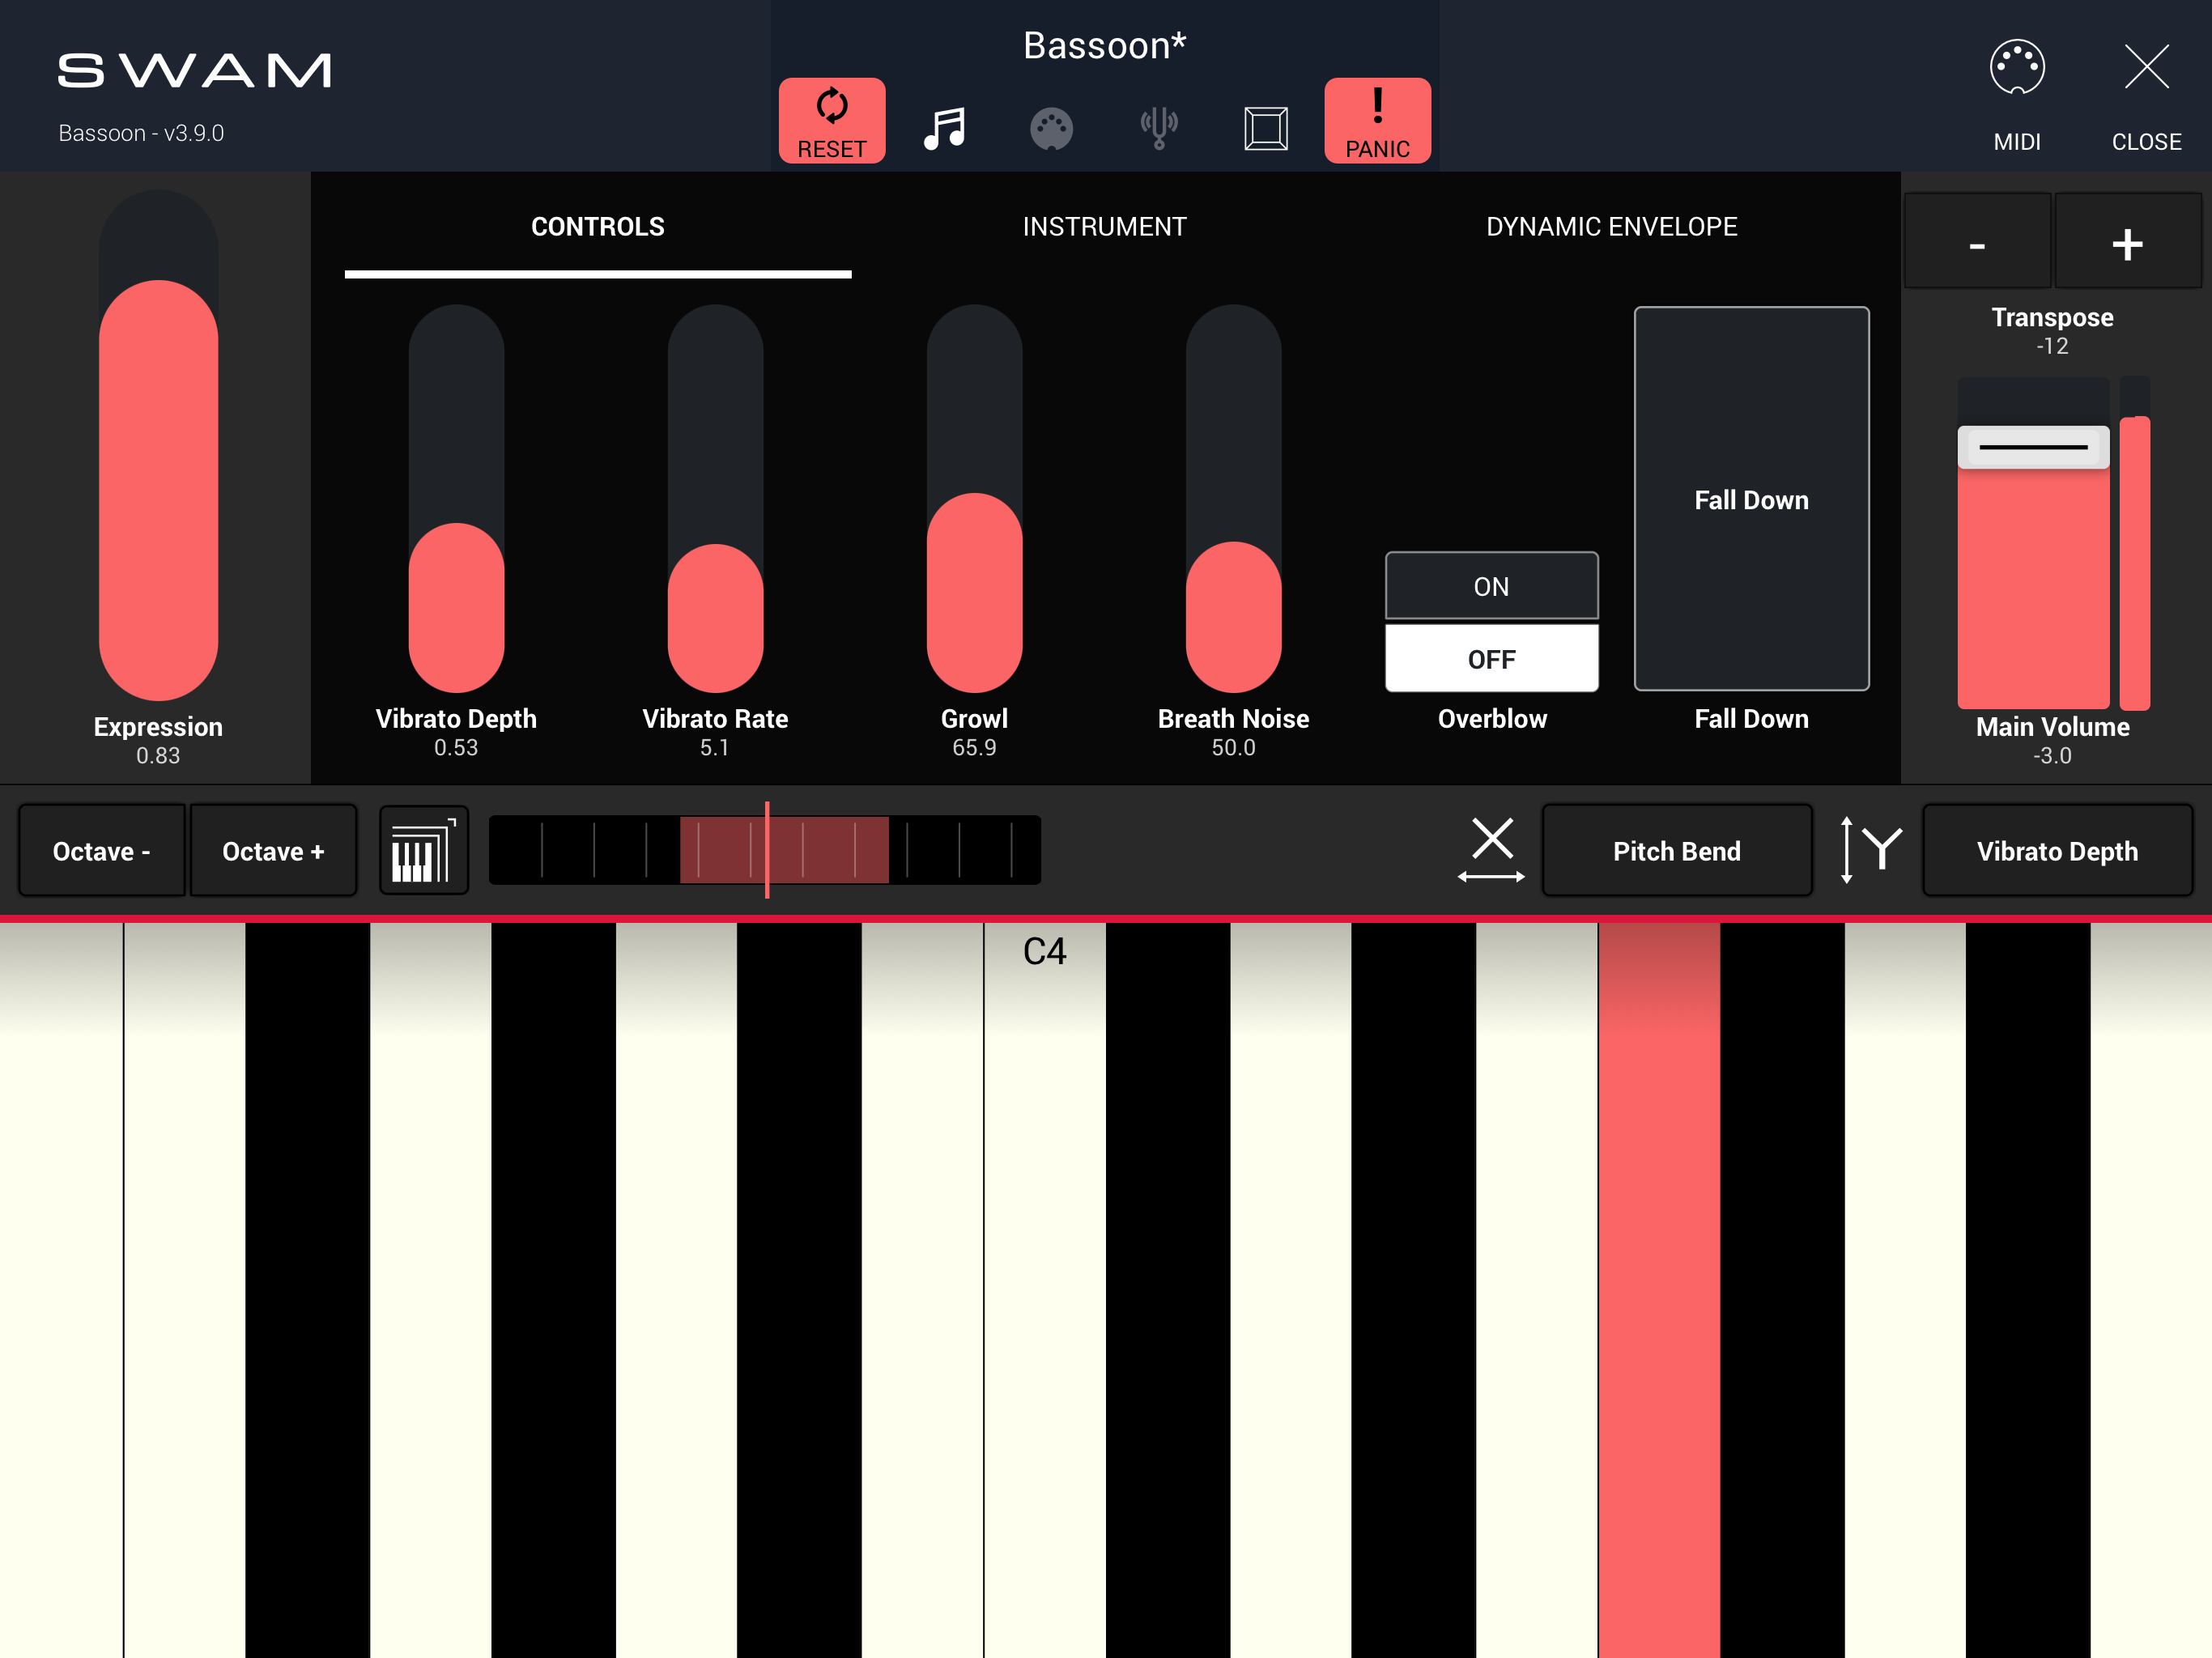Open the music notes presets icon
This screenshot has width=2212, height=1658.
(944, 128)
